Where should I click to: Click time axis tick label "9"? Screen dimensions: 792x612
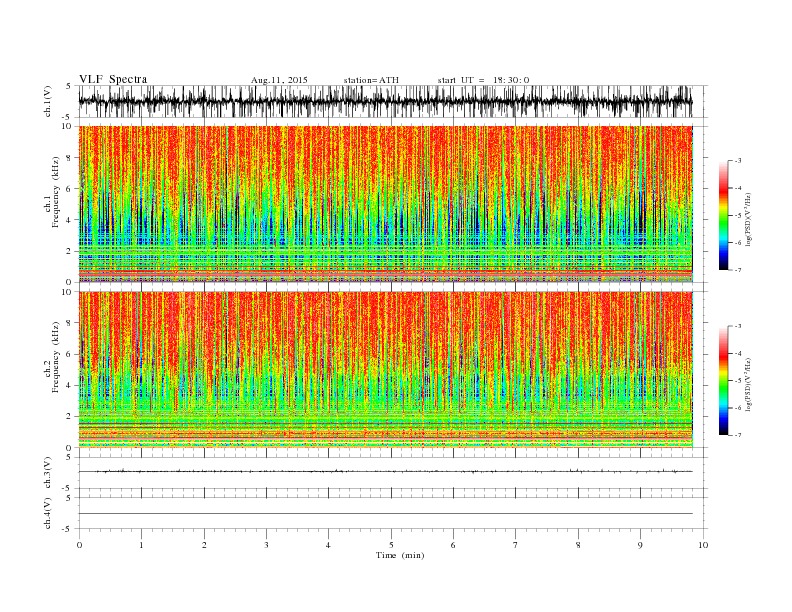[x=640, y=545]
